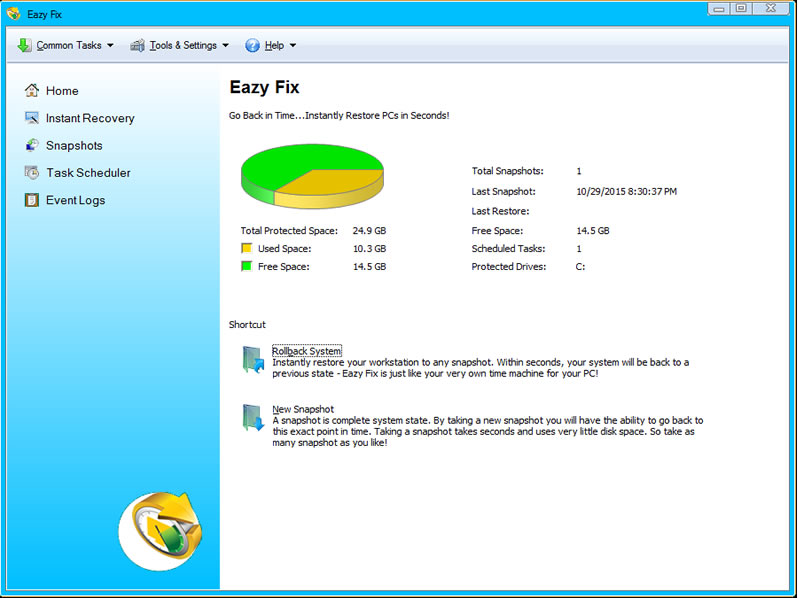Click the Last Restore label
This screenshot has width=798, height=598.
coord(500,211)
